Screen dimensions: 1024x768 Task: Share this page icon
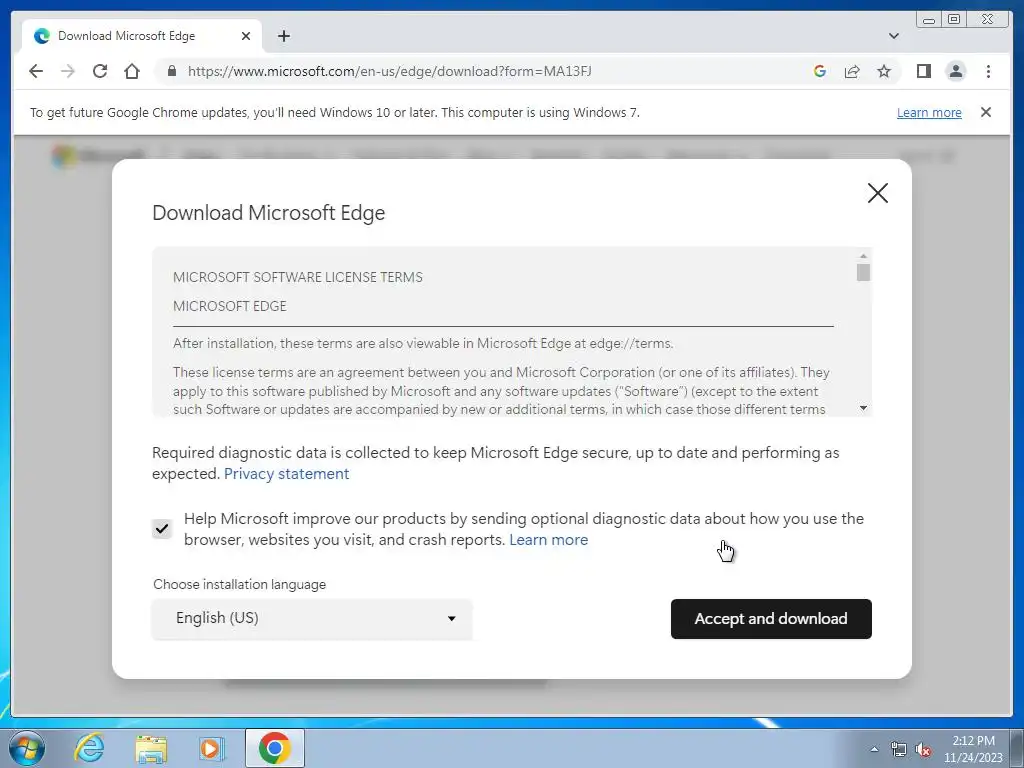tap(852, 71)
